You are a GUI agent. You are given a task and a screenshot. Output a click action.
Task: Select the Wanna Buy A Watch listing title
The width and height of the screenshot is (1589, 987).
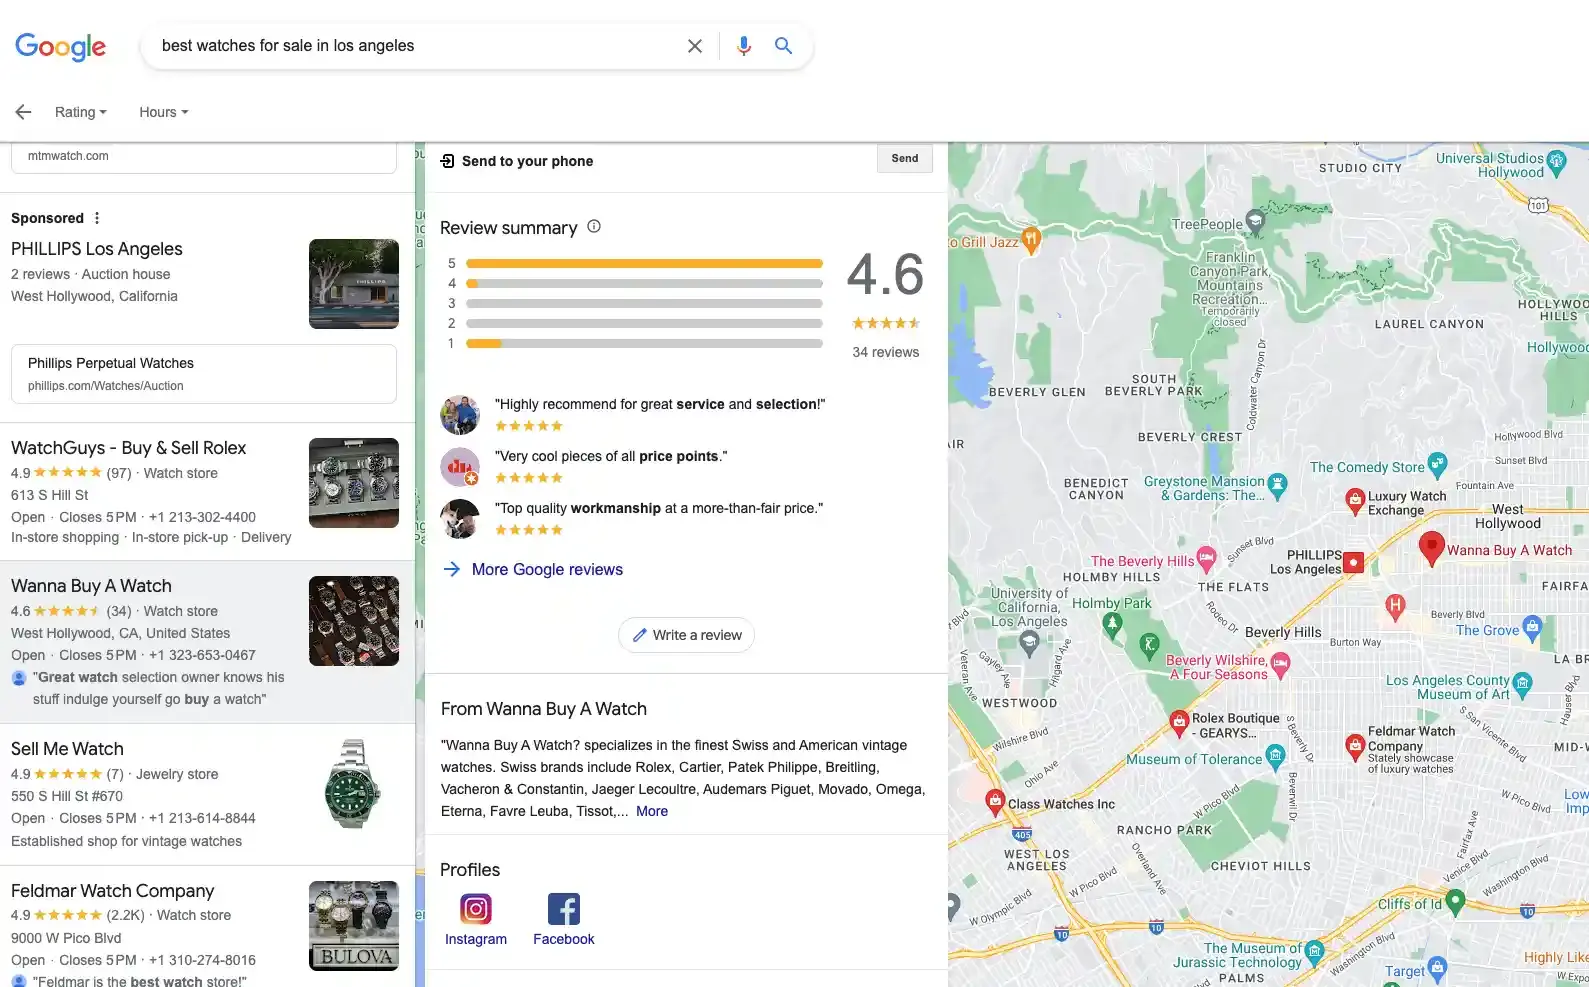click(91, 586)
